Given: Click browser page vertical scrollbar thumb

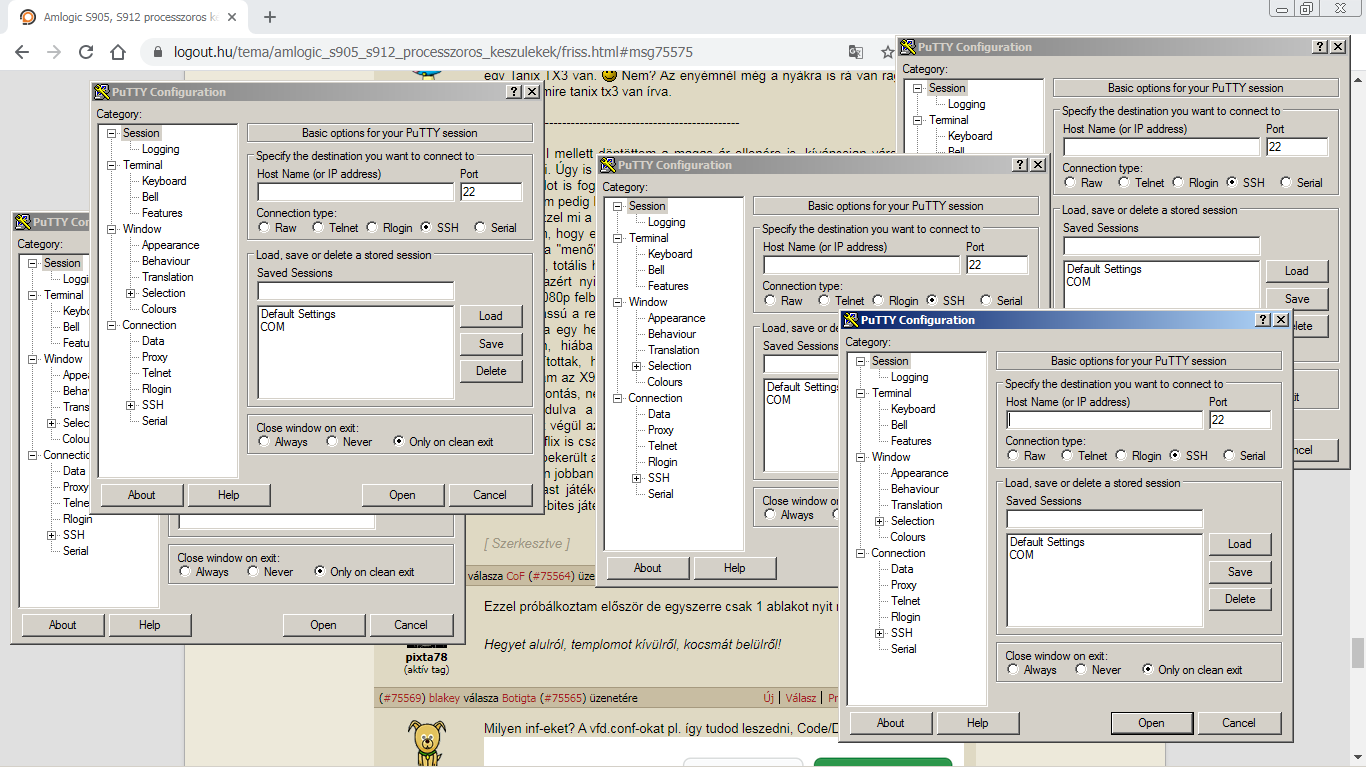Looking at the screenshot, I should [1357, 653].
